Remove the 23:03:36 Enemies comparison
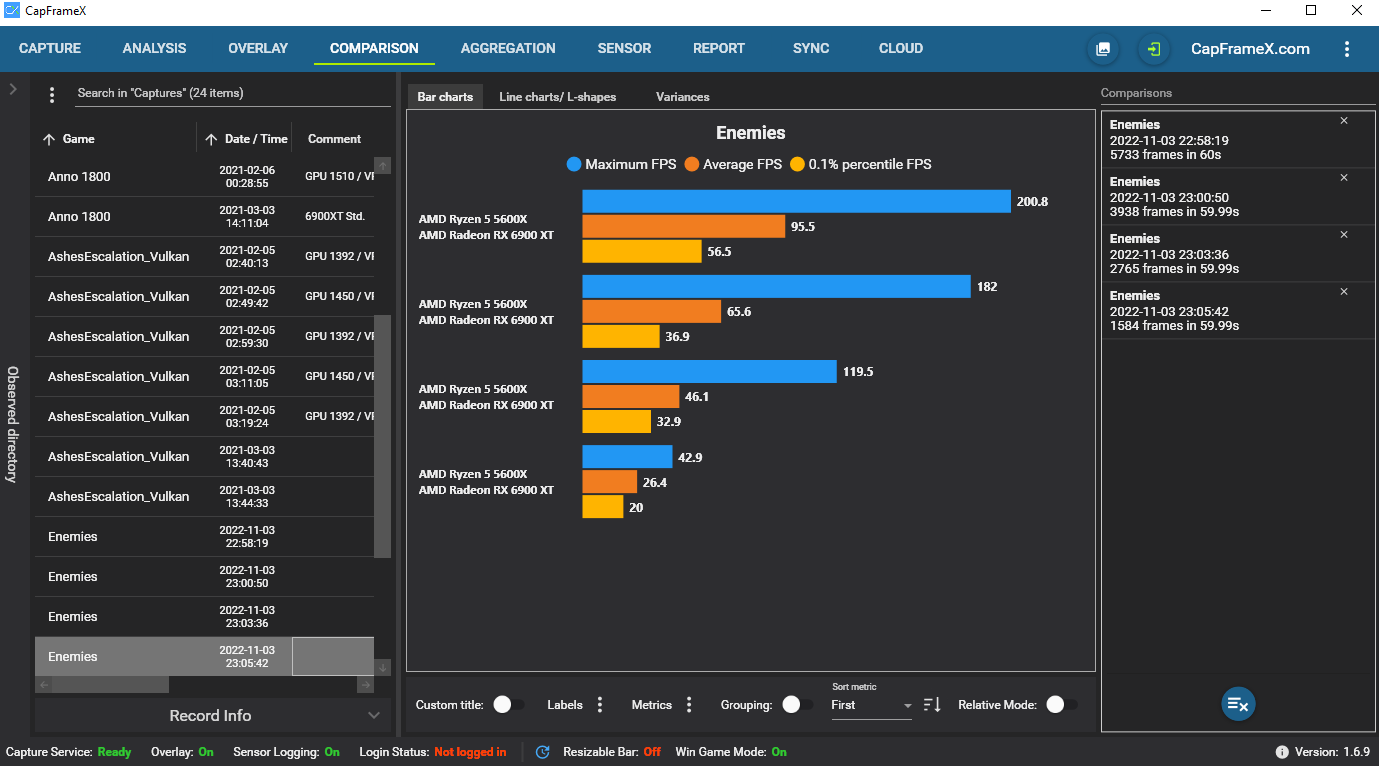Image resolution: width=1379 pixels, height=766 pixels. [1344, 235]
